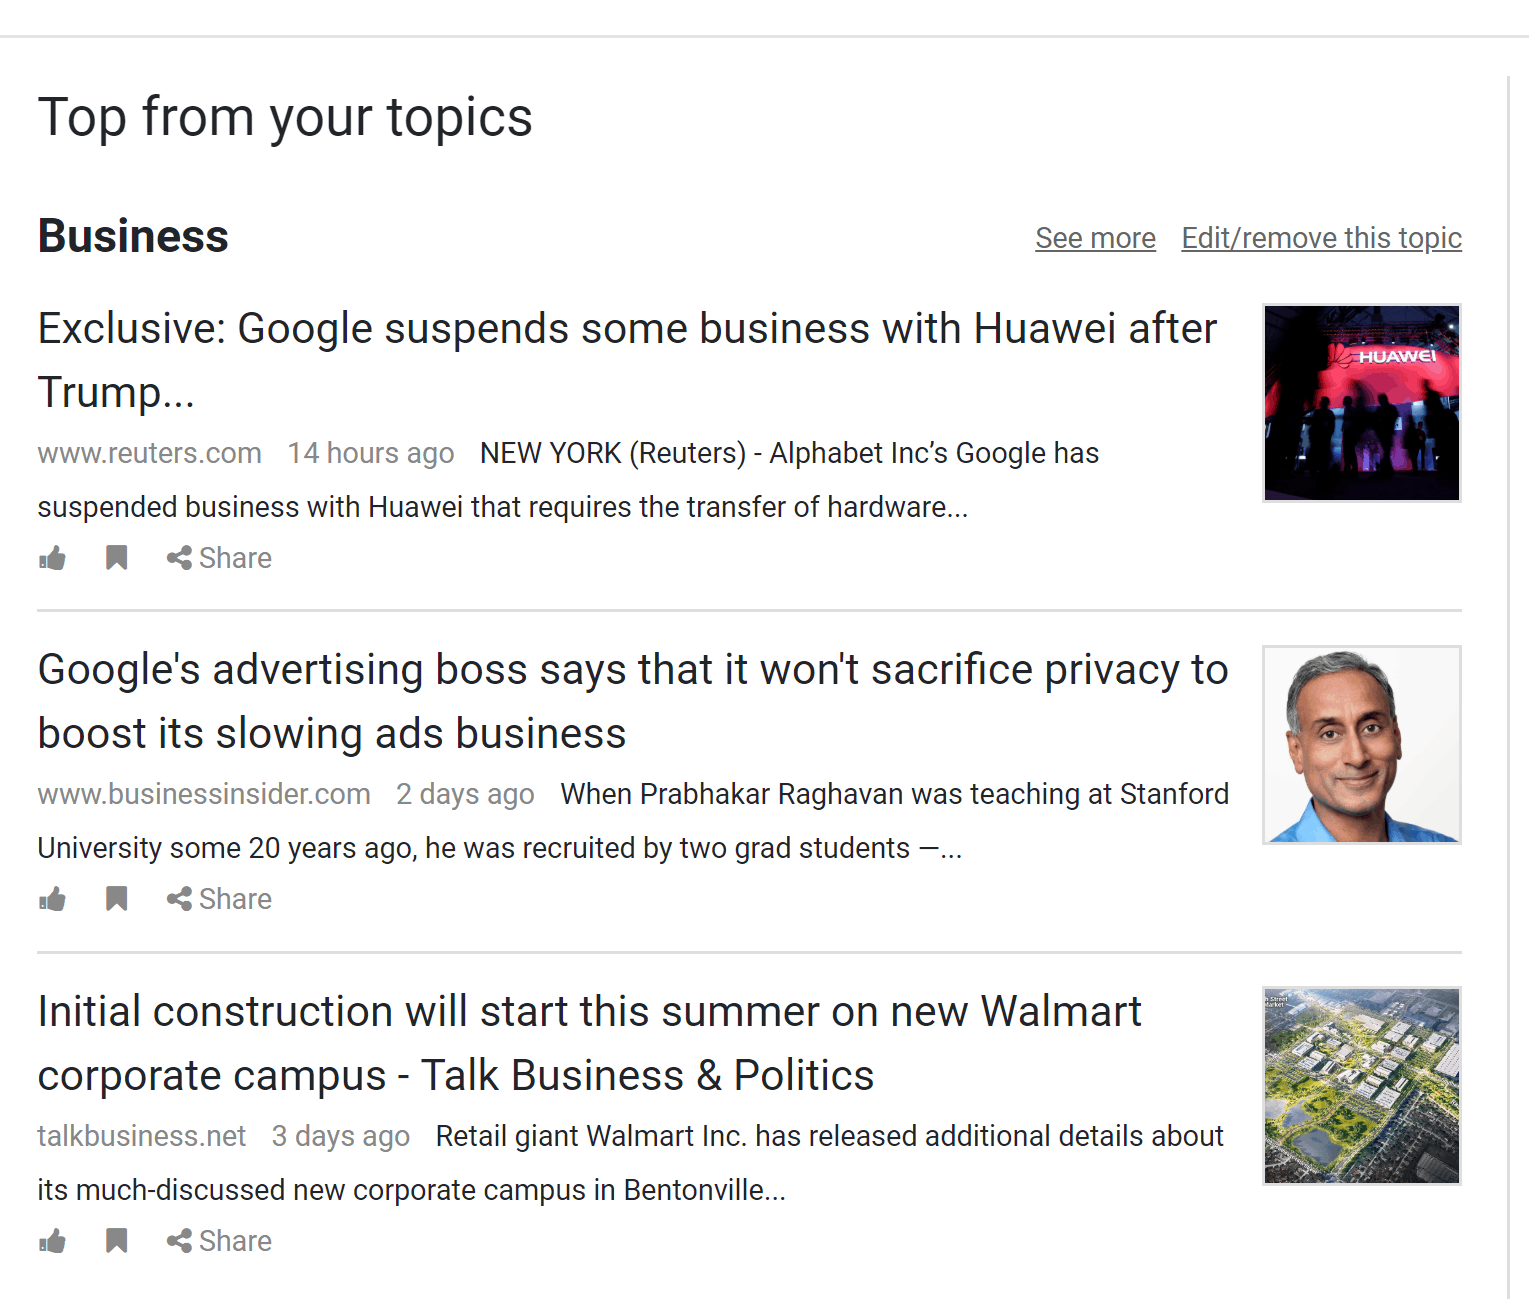Share the Reuters Huawei story
The width and height of the screenshot is (1529, 1299).
coord(219,558)
